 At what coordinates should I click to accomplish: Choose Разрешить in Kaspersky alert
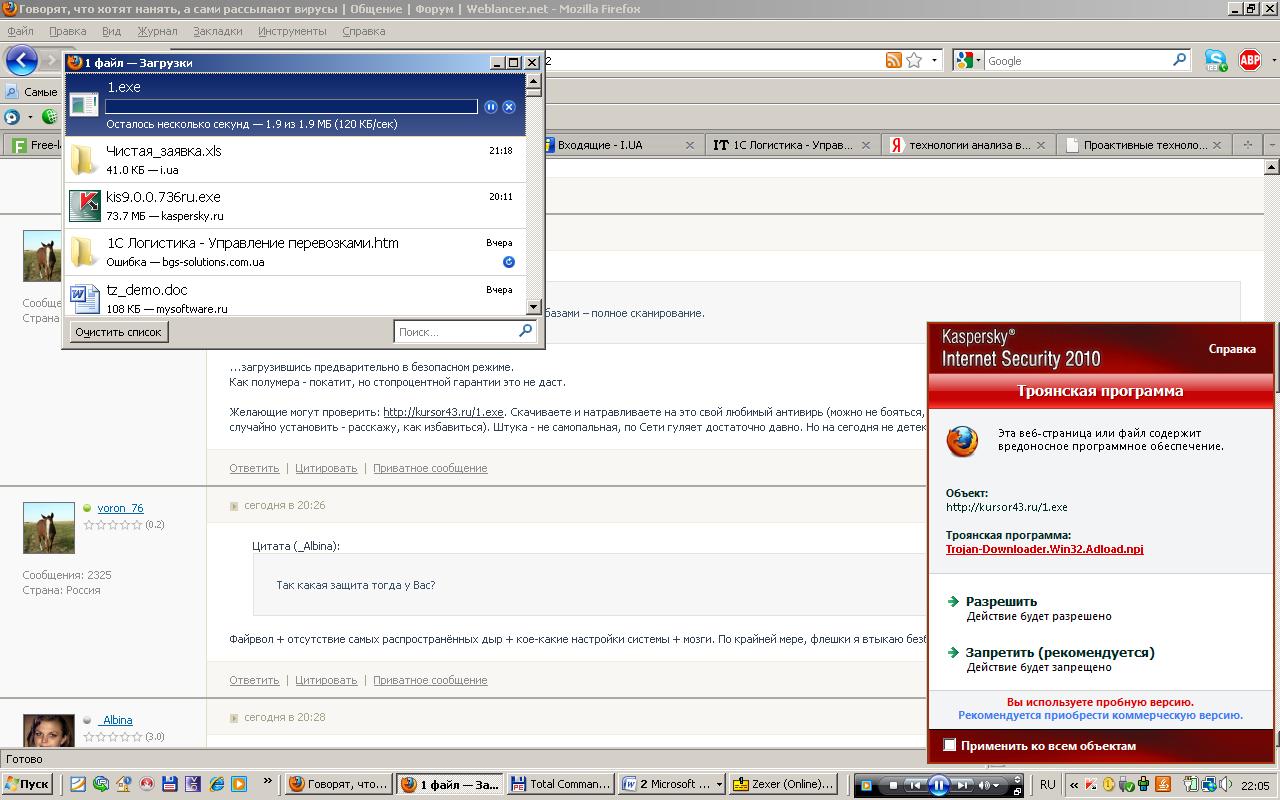pos(1001,601)
